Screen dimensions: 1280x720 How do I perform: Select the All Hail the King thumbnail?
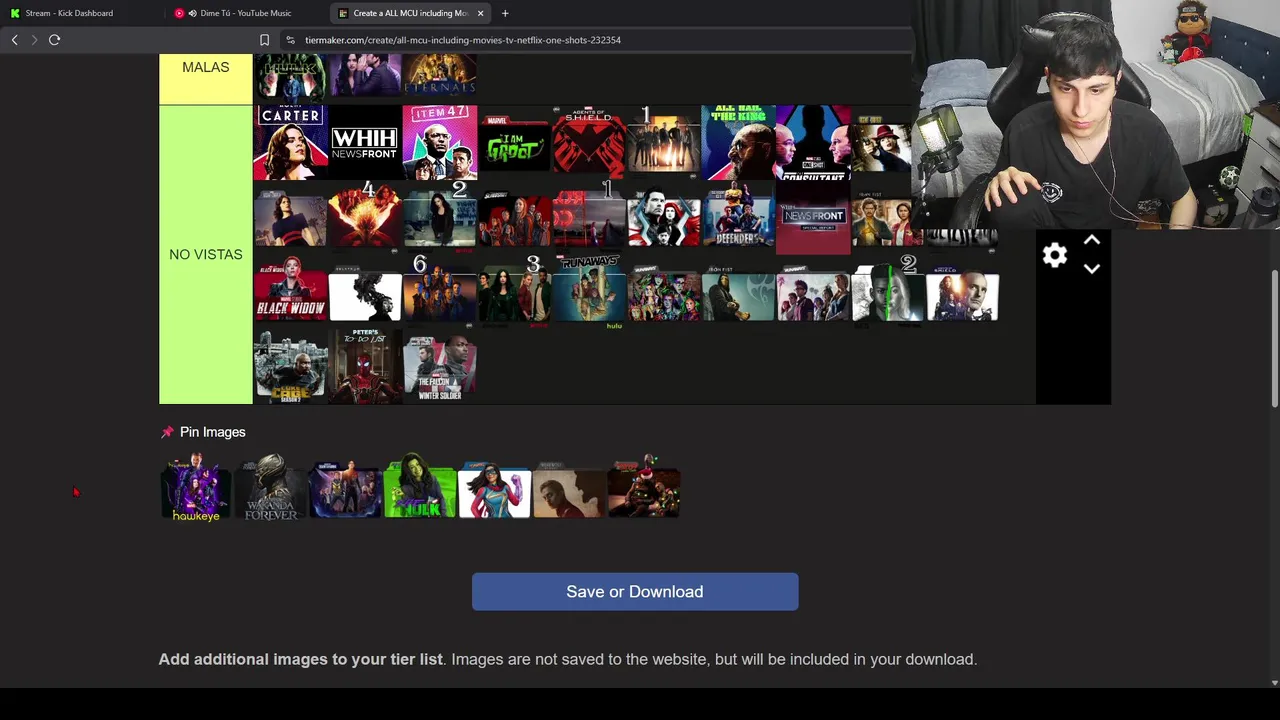coord(738,143)
